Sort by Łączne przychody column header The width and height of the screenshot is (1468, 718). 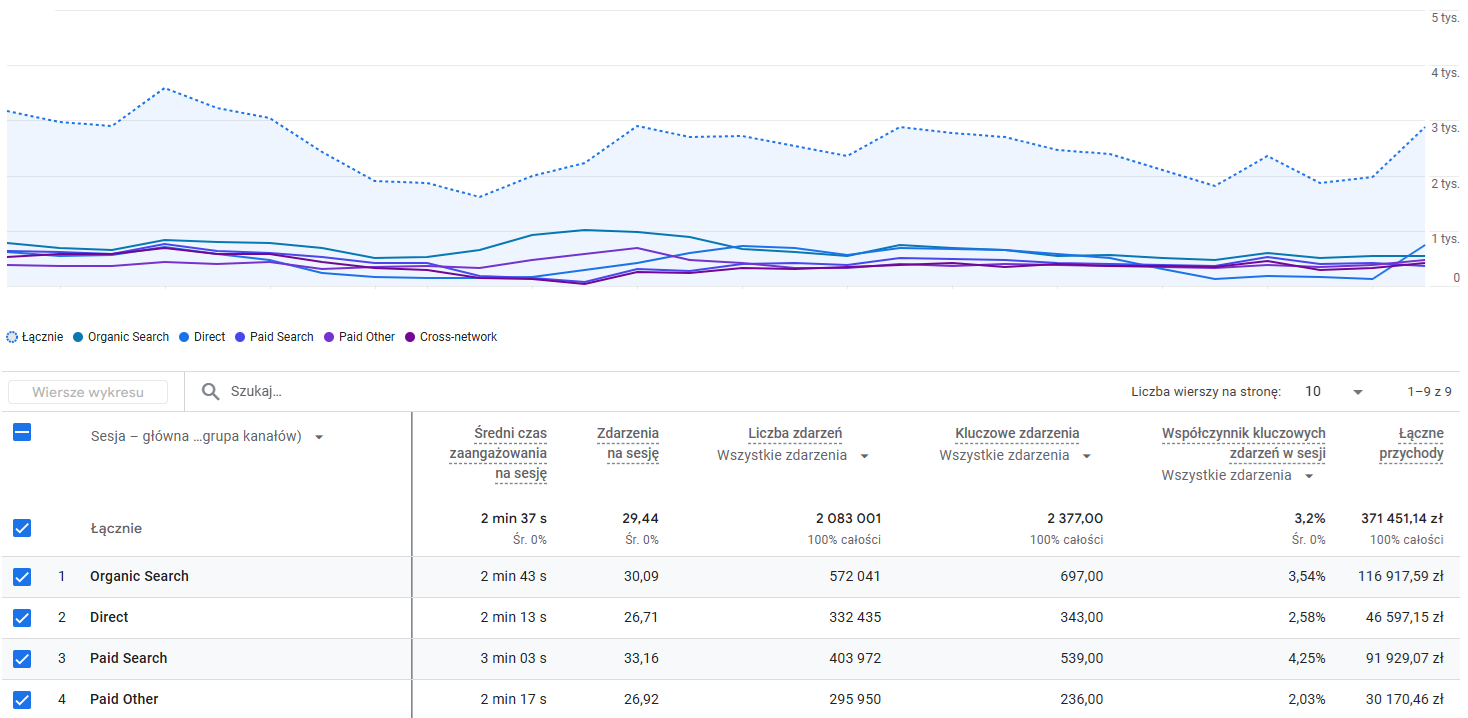tap(1411, 443)
